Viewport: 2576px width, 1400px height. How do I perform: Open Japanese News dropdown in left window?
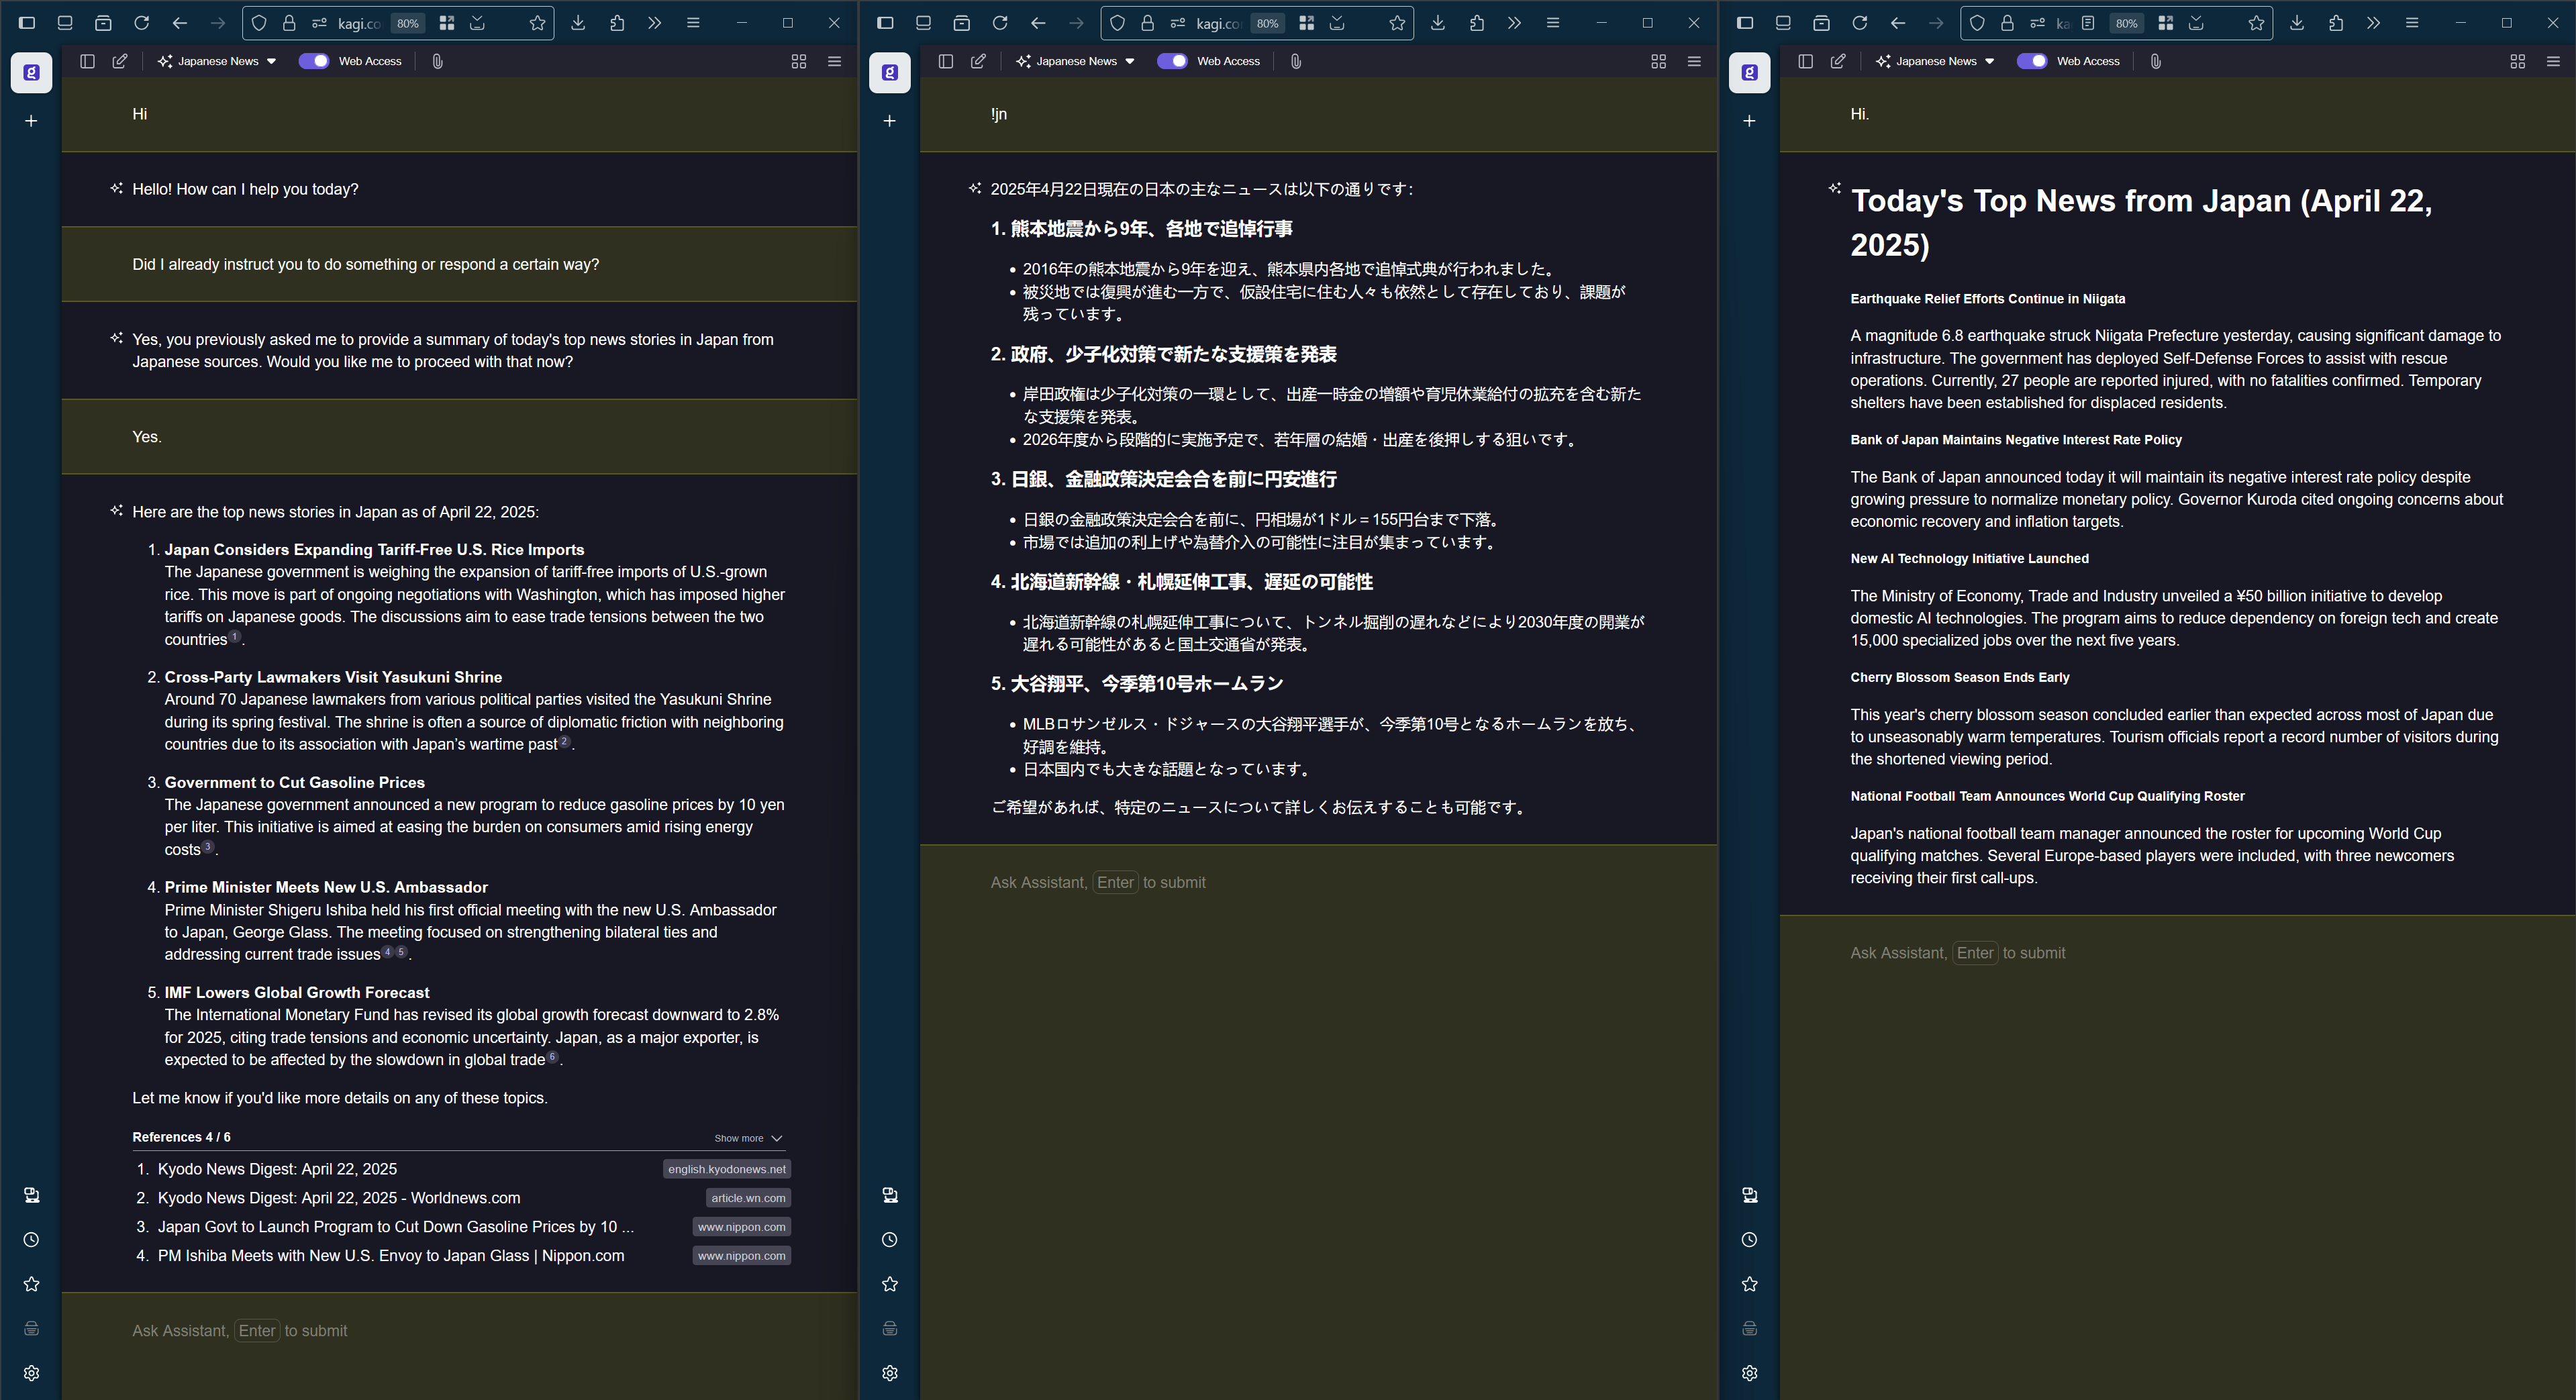[217, 61]
